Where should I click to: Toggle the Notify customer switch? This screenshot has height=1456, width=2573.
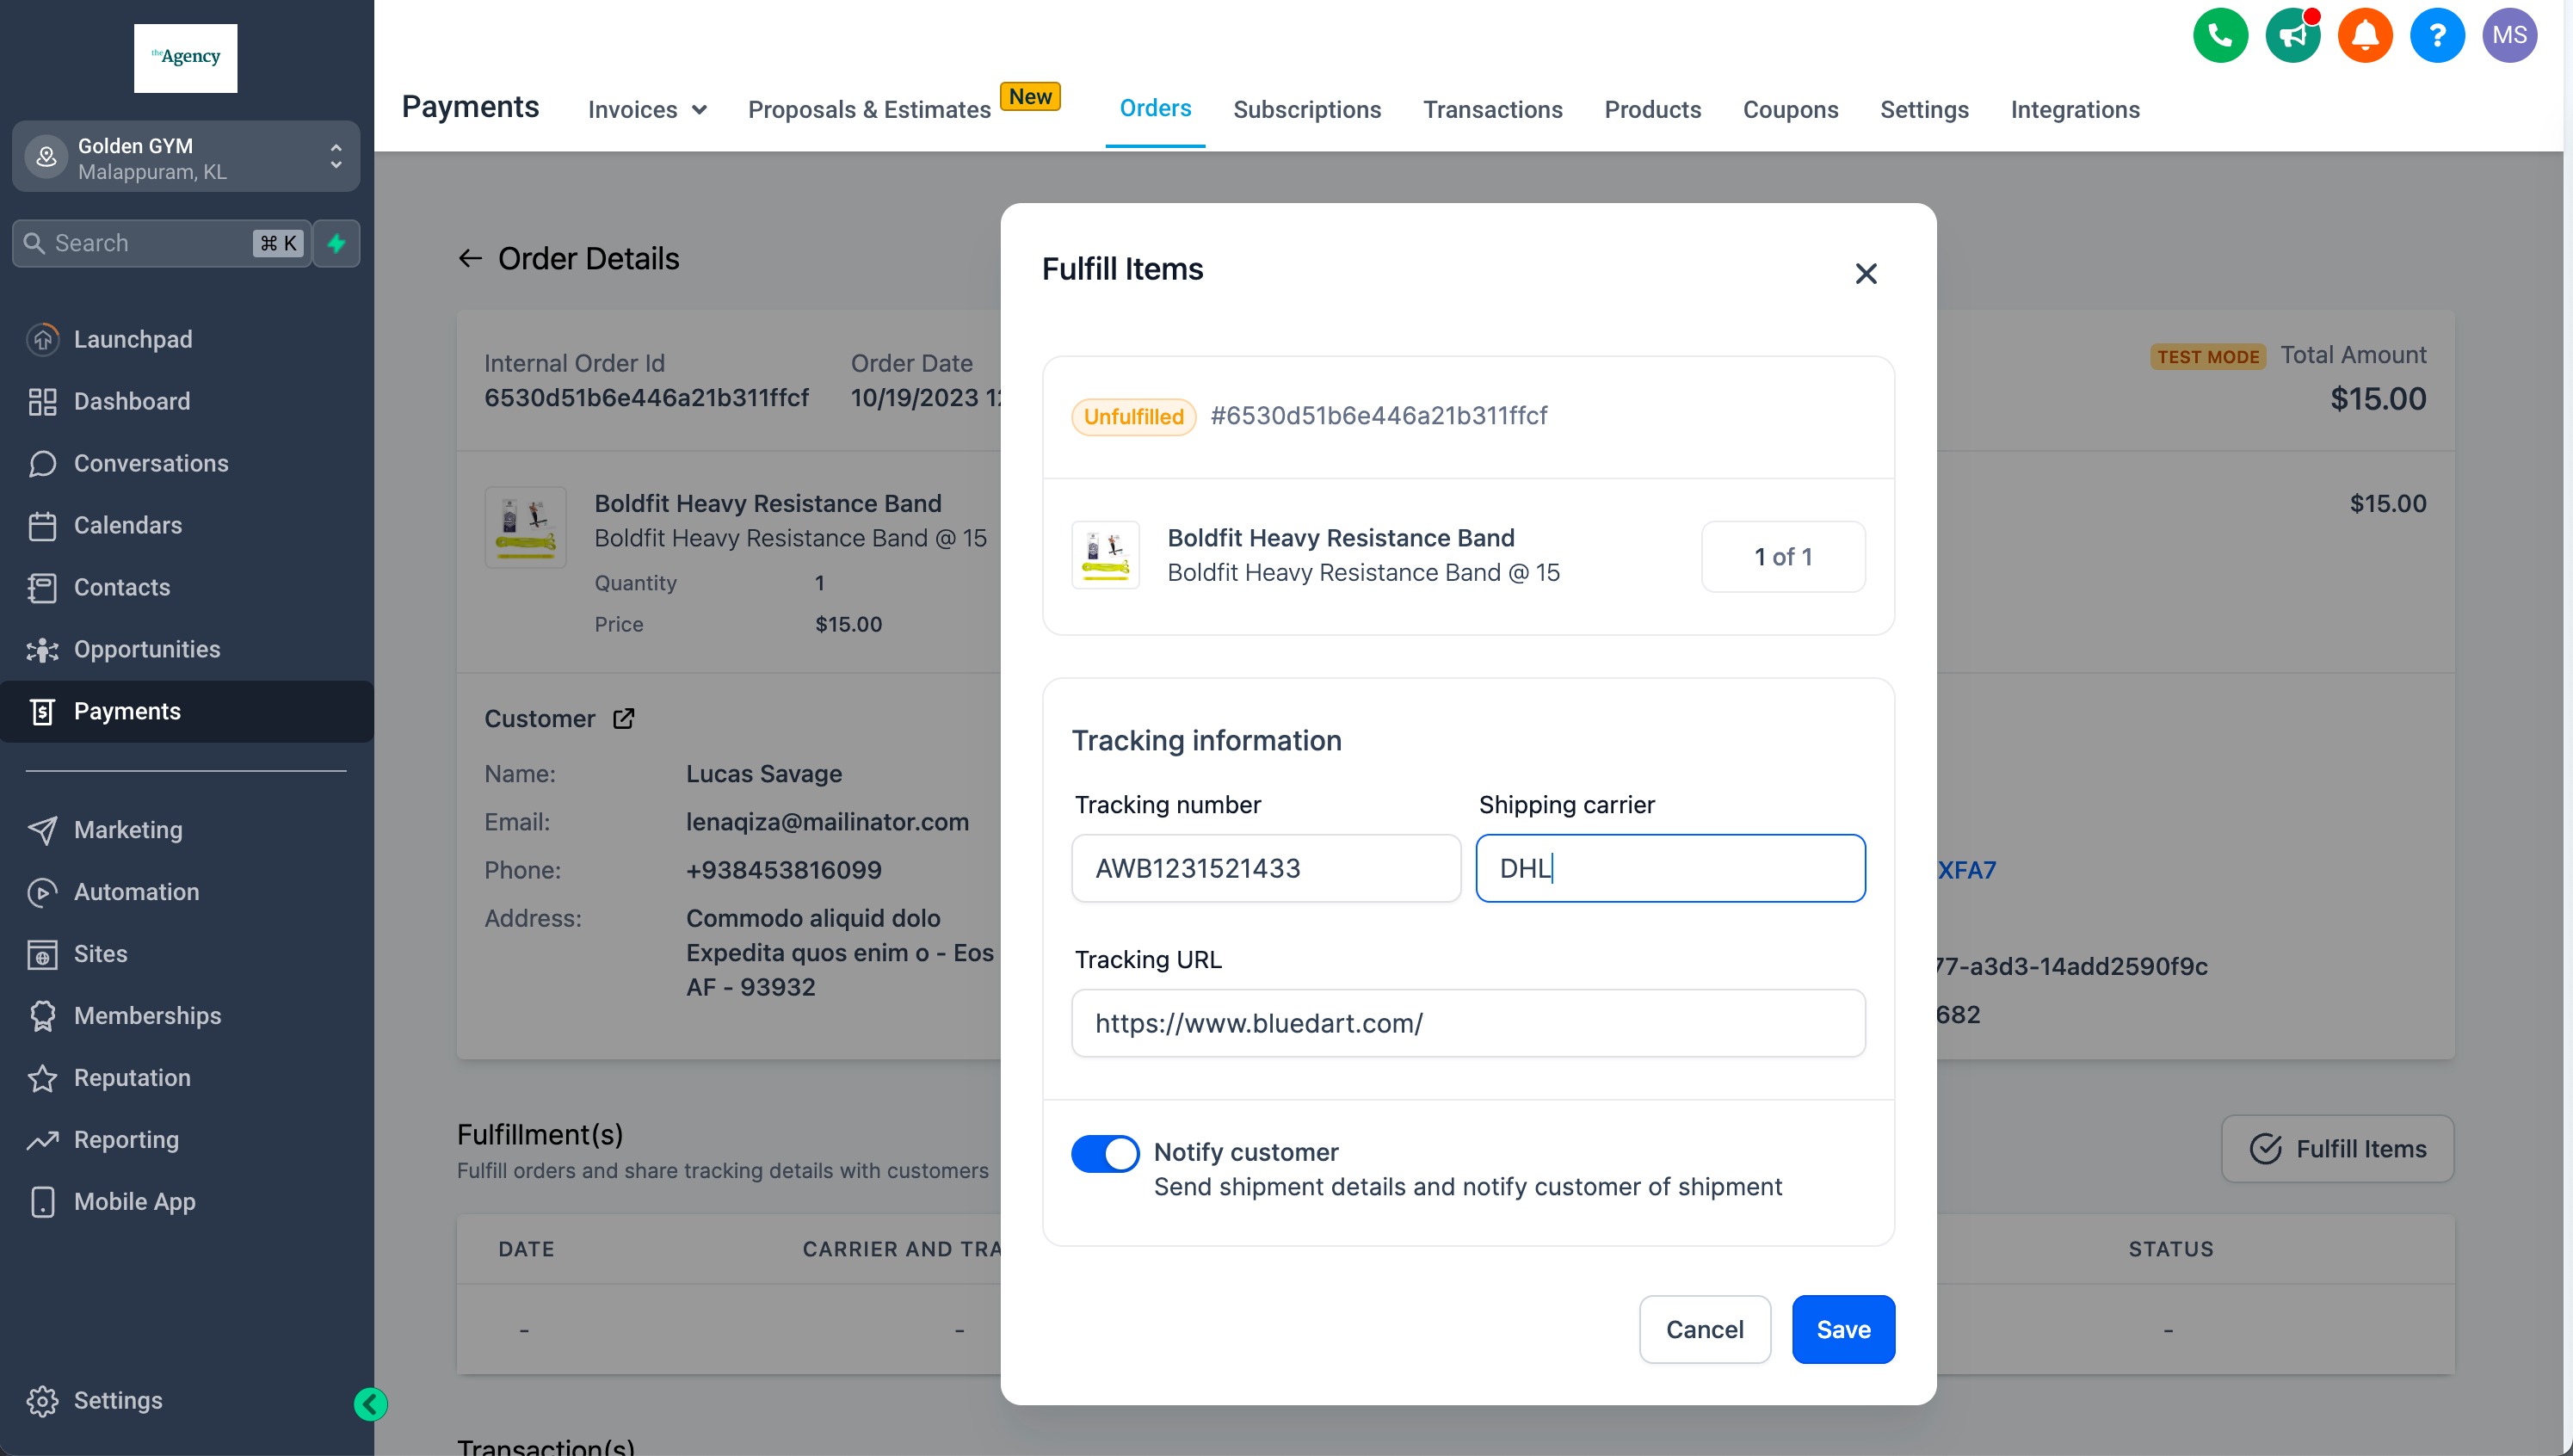(x=1104, y=1153)
